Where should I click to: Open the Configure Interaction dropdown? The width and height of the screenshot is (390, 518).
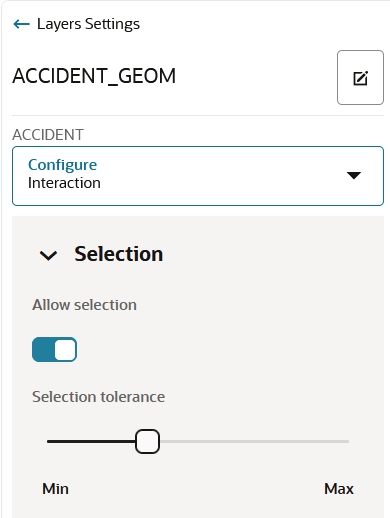tap(198, 176)
